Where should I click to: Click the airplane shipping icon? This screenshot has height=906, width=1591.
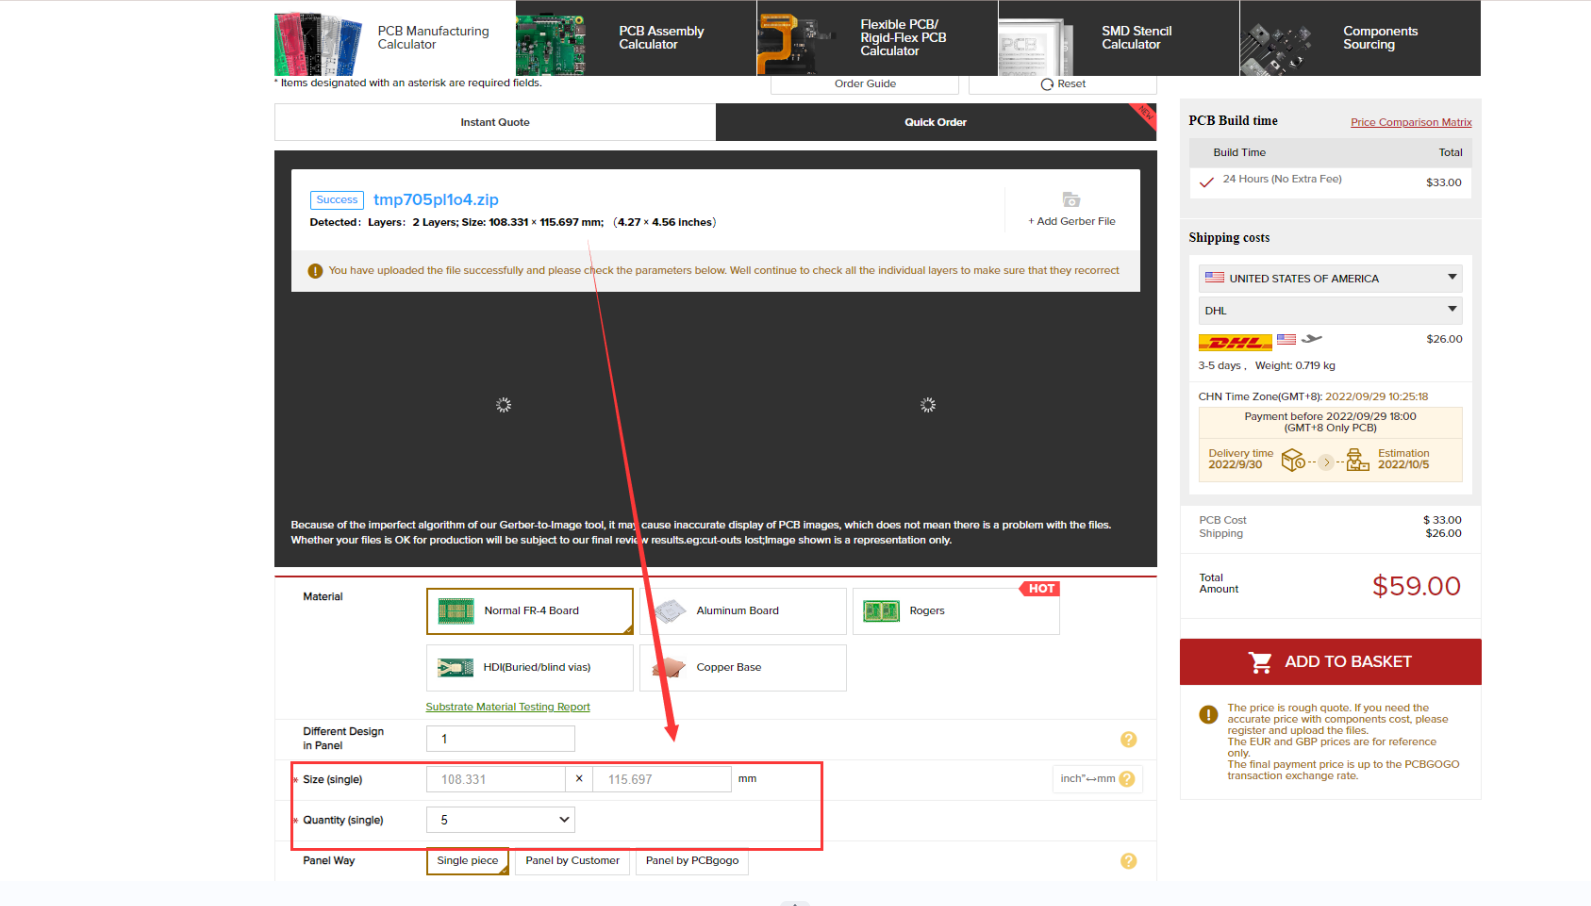[1312, 339]
